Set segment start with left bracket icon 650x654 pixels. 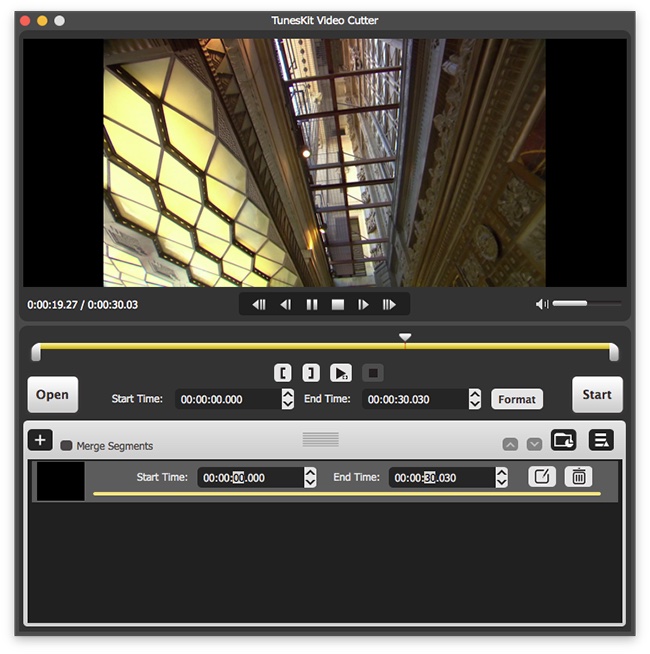[x=284, y=373]
